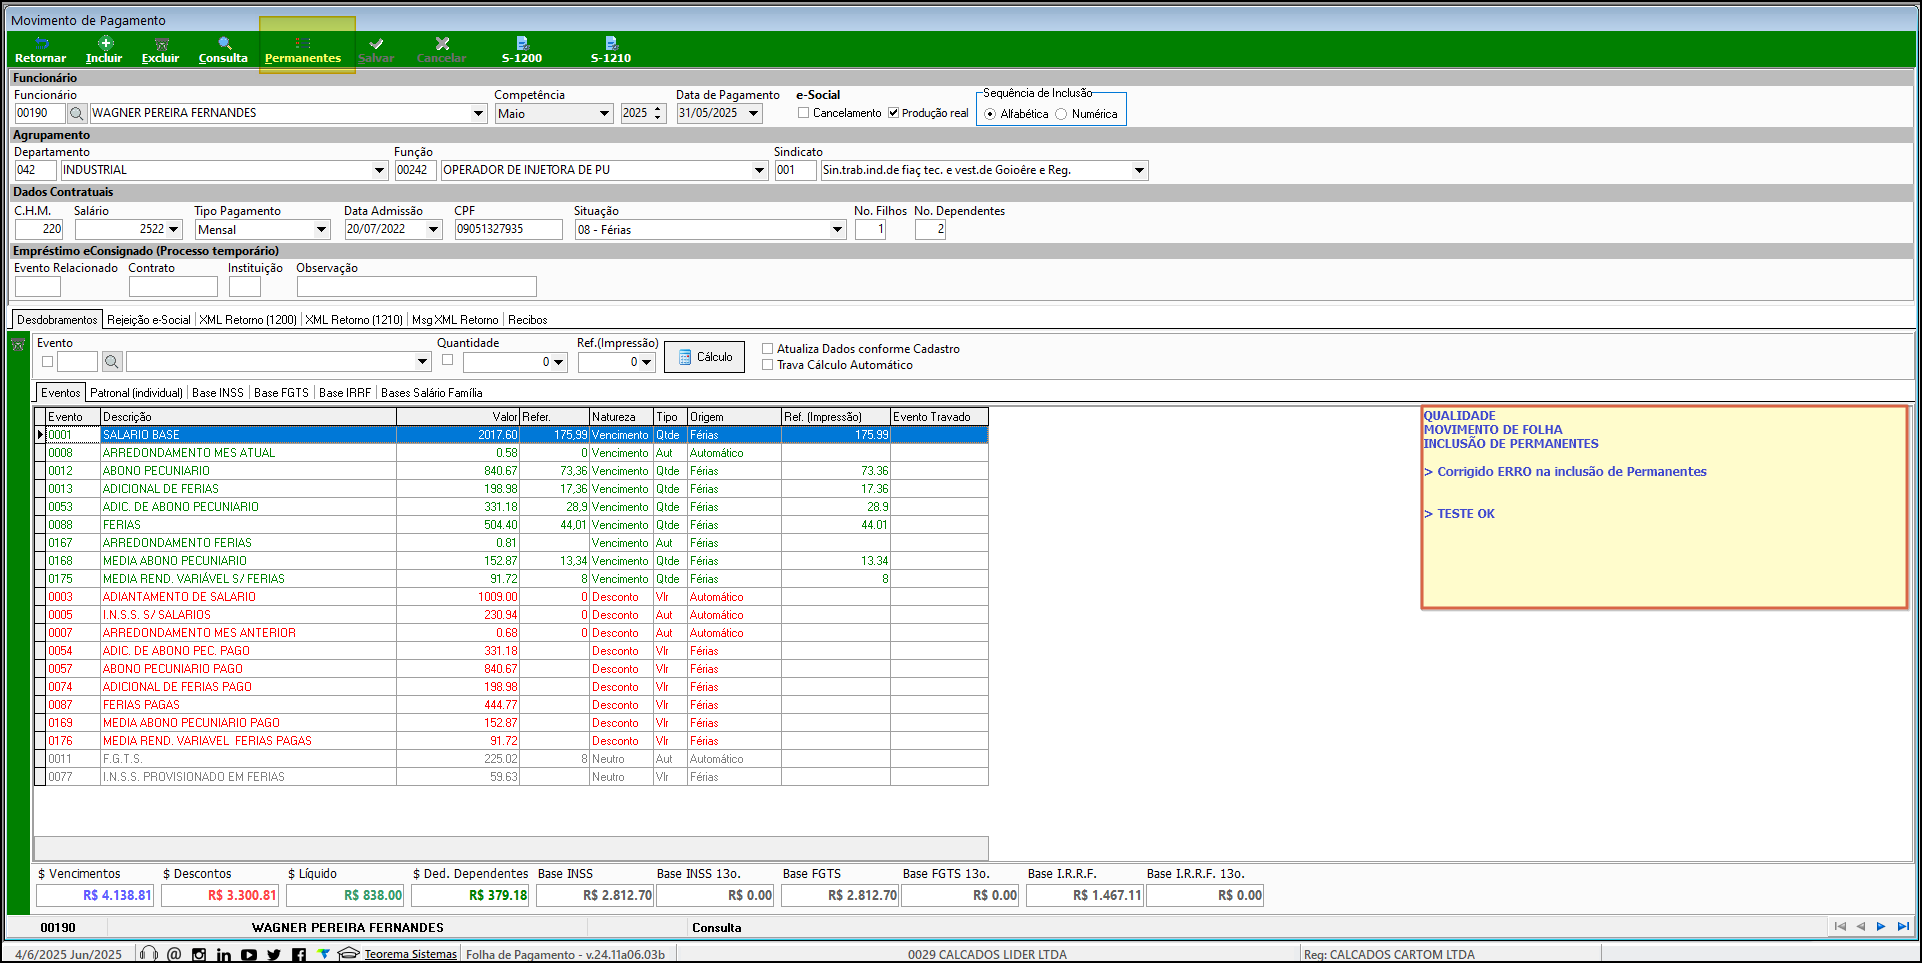1922x963 pixels.
Task: Click the Evento lookup magnifier icon
Action: (x=112, y=361)
